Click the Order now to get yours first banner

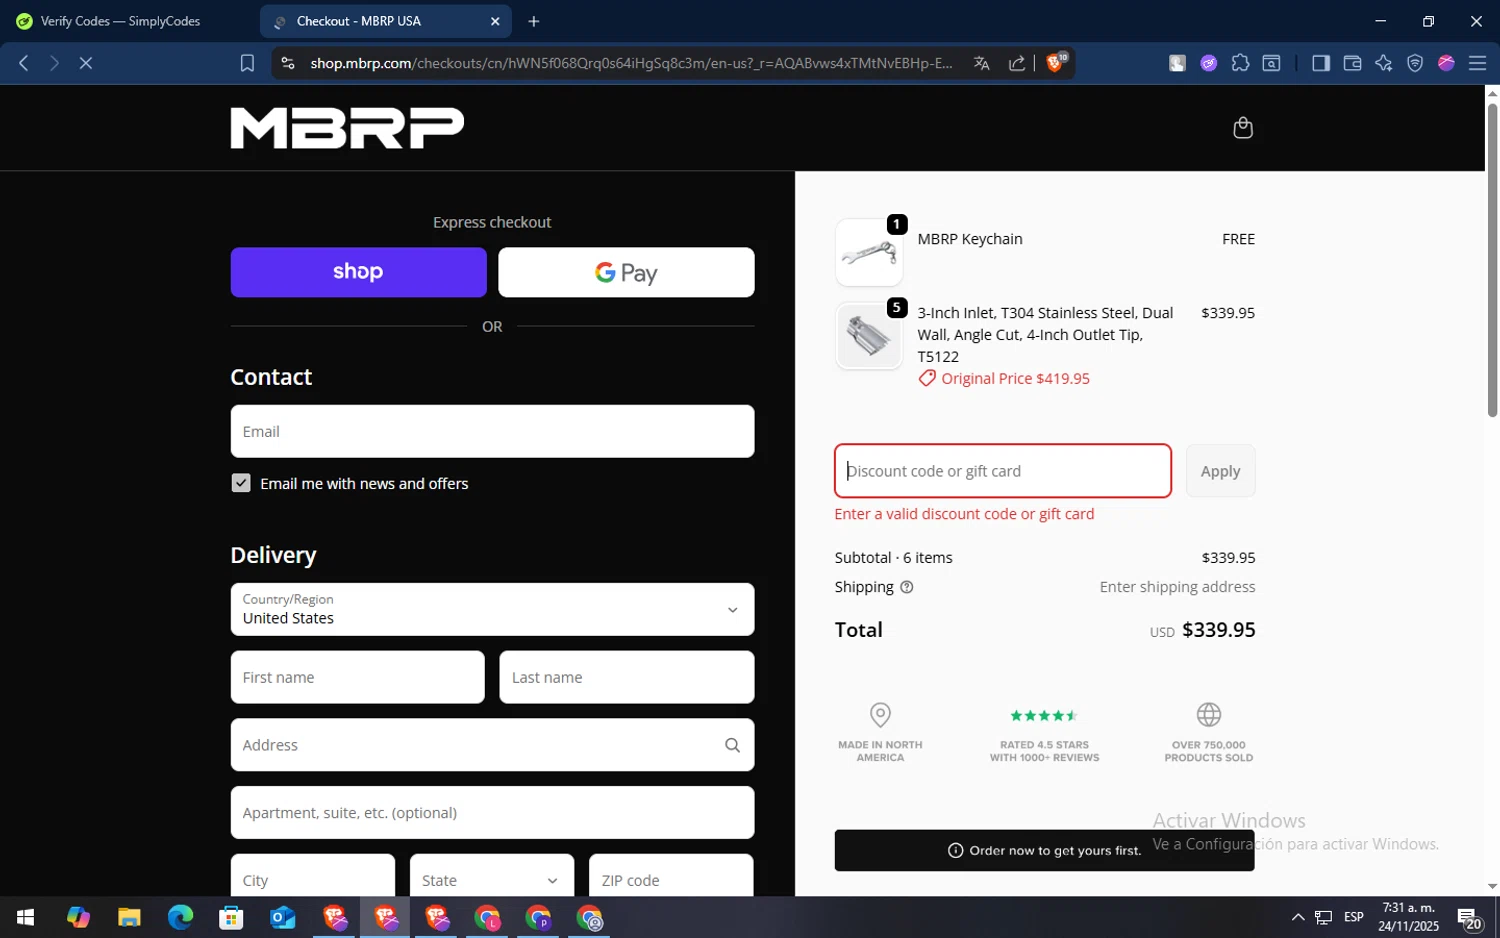click(1044, 850)
